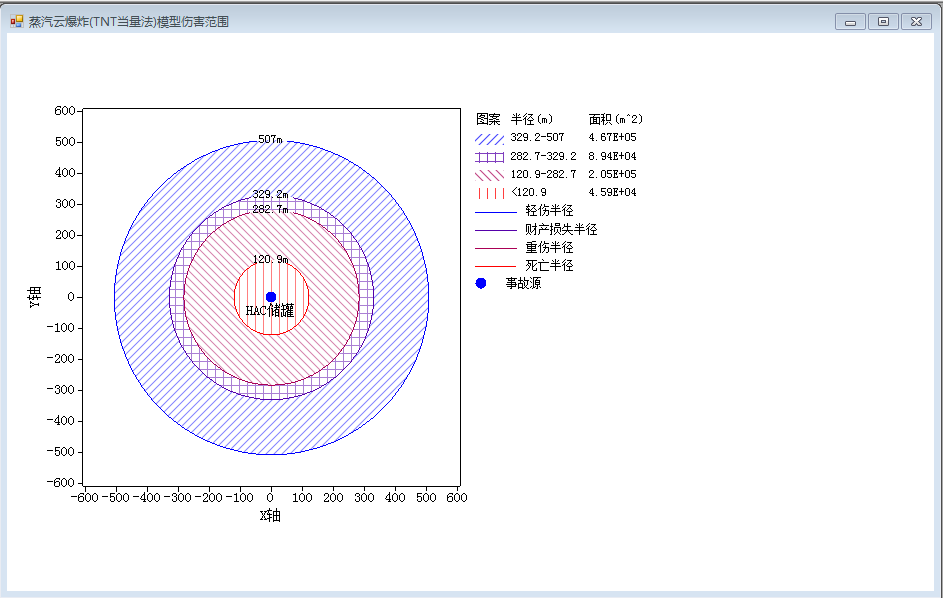The width and height of the screenshot is (943, 598).
Task: Click the crimson 重伤半径 legend line
Action: (x=496, y=248)
